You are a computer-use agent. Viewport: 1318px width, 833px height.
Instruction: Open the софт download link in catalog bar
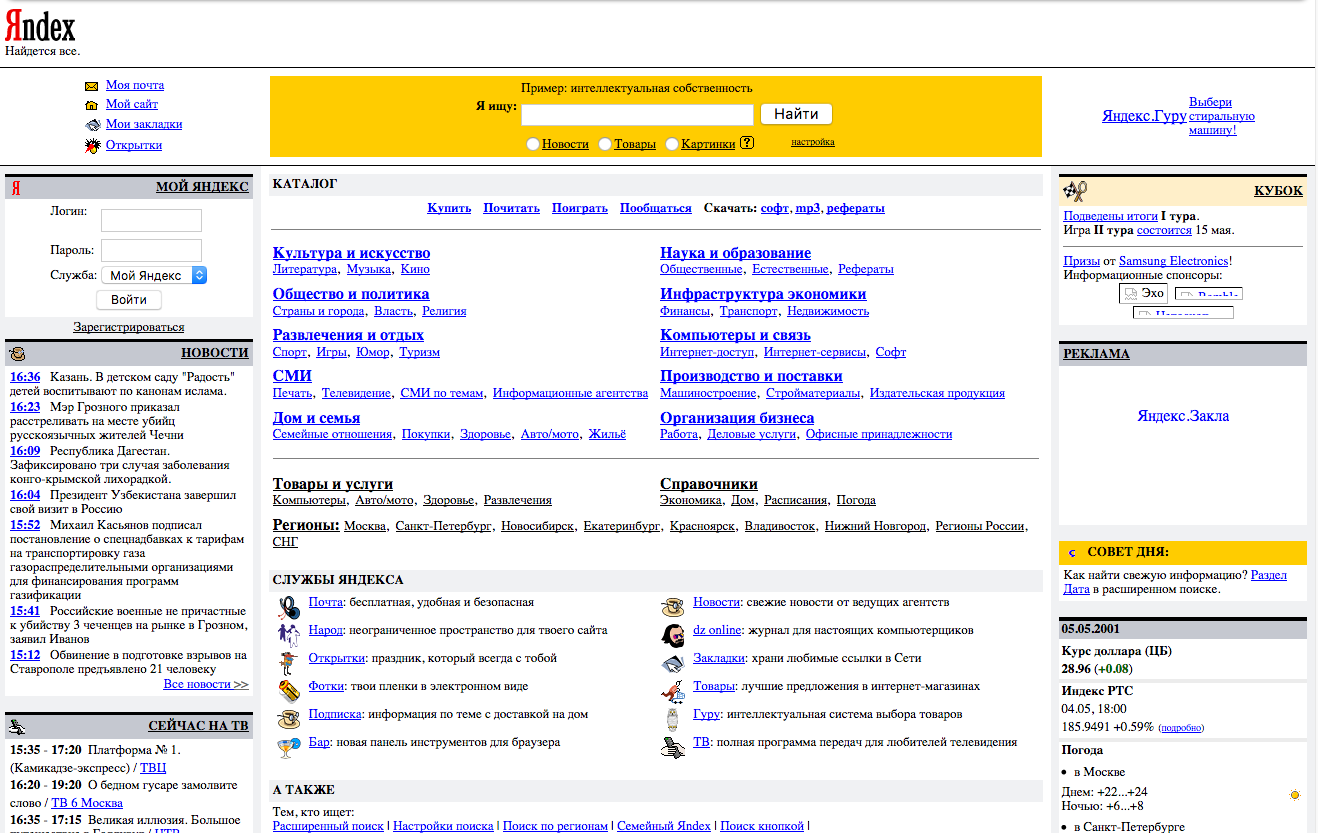pos(775,208)
